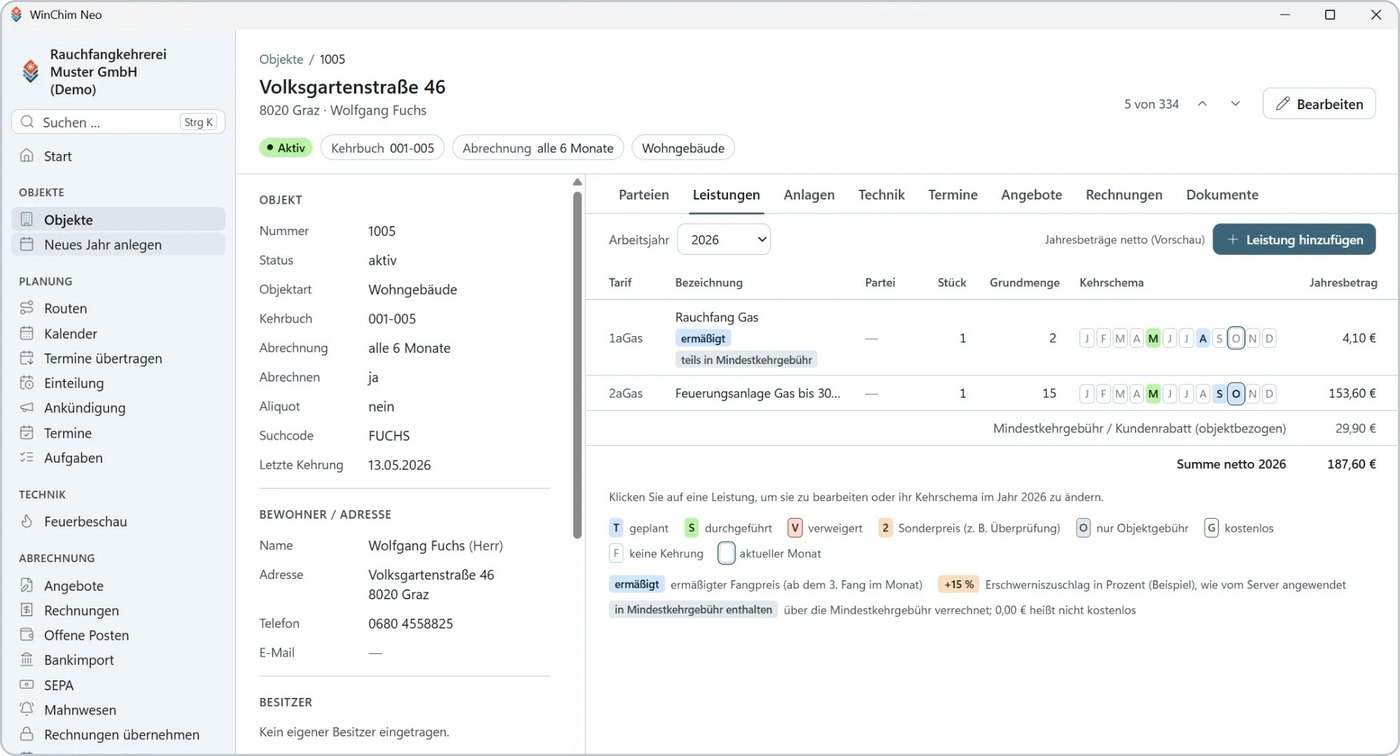Toggle month O in the 2aGas Kehrschema
The height and width of the screenshot is (756, 1400).
coord(1236,394)
